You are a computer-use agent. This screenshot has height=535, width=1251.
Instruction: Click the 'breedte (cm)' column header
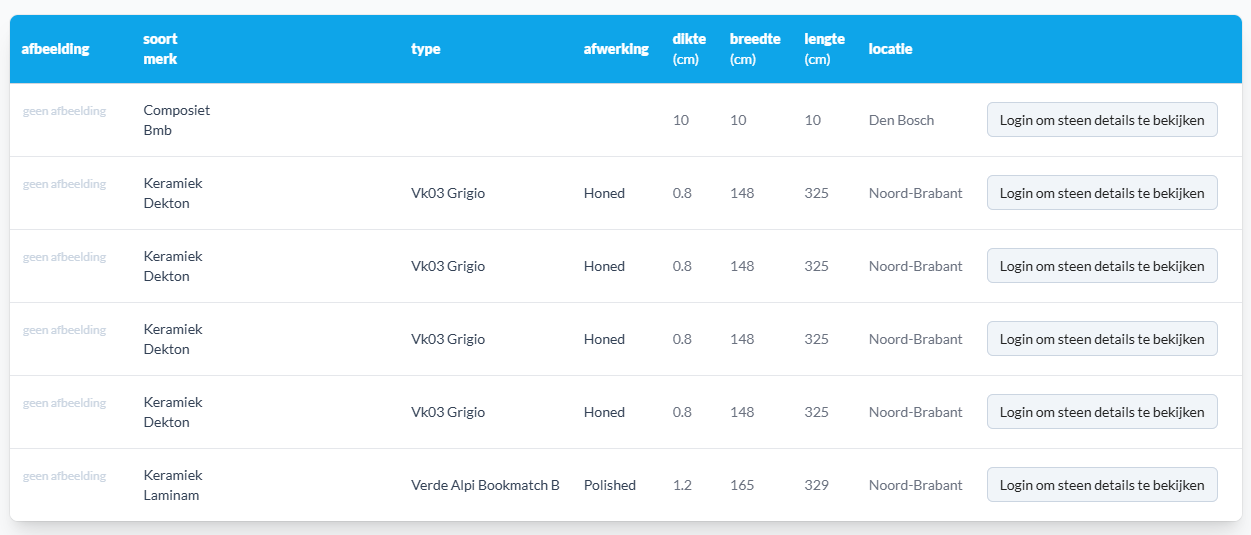click(755, 49)
